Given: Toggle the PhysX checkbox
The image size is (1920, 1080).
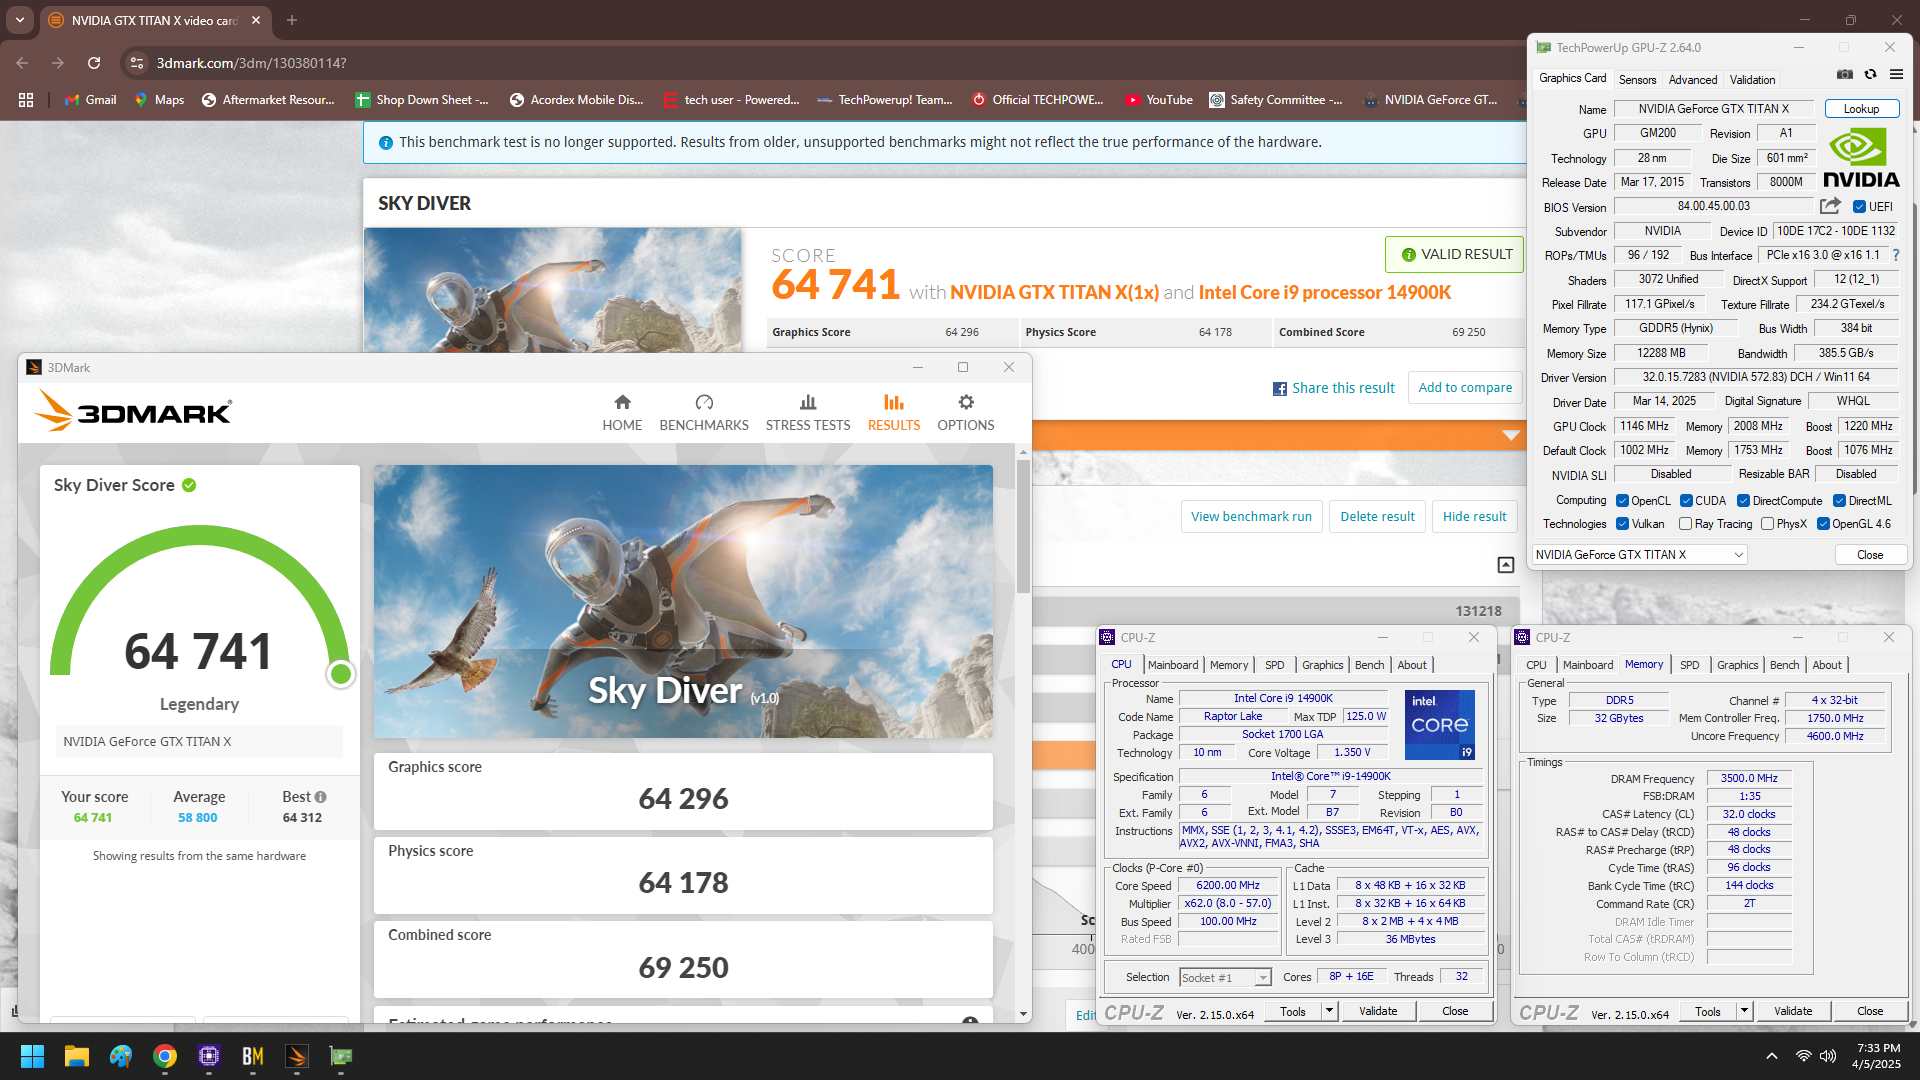Looking at the screenshot, I should (1767, 524).
